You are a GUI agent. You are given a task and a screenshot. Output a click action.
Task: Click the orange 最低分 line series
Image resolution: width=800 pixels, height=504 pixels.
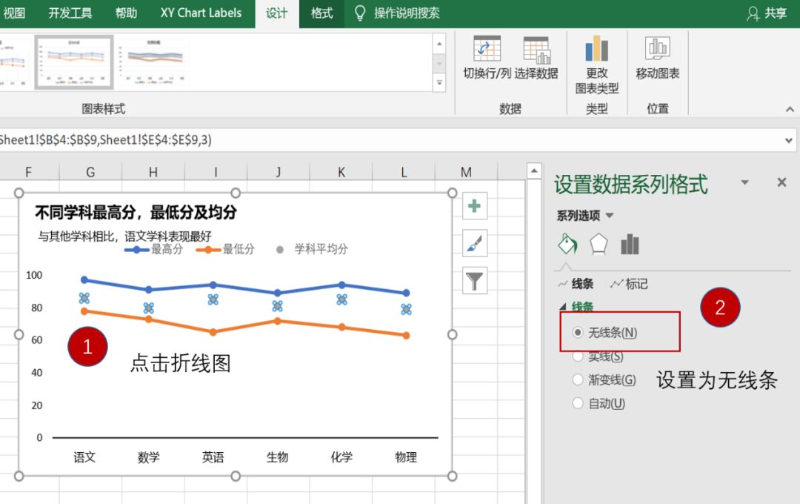coord(245,323)
